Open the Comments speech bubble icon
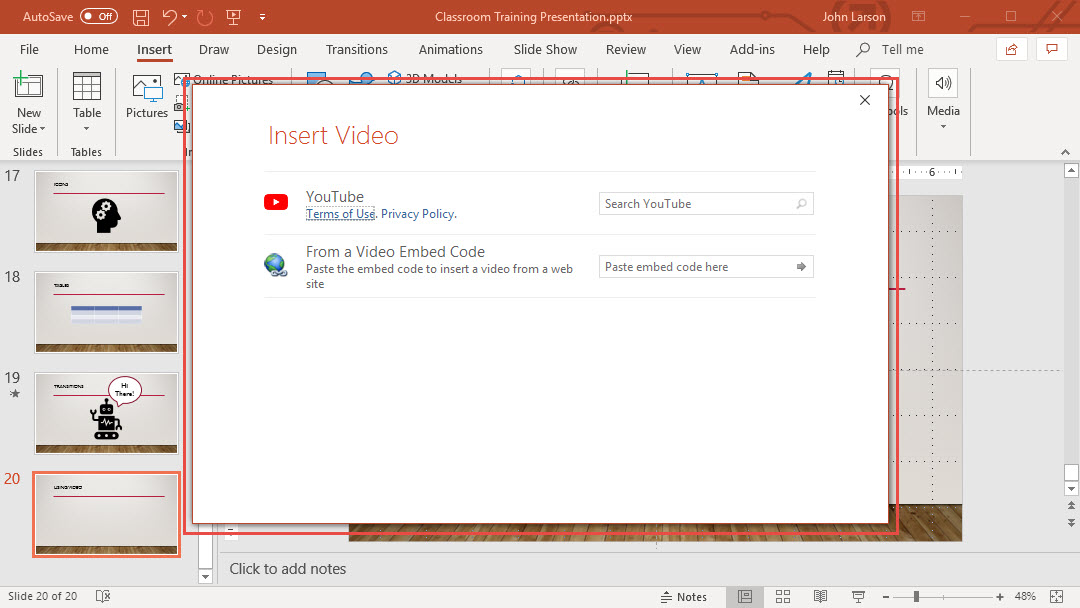This screenshot has width=1080, height=608. (x=1050, y=49)
